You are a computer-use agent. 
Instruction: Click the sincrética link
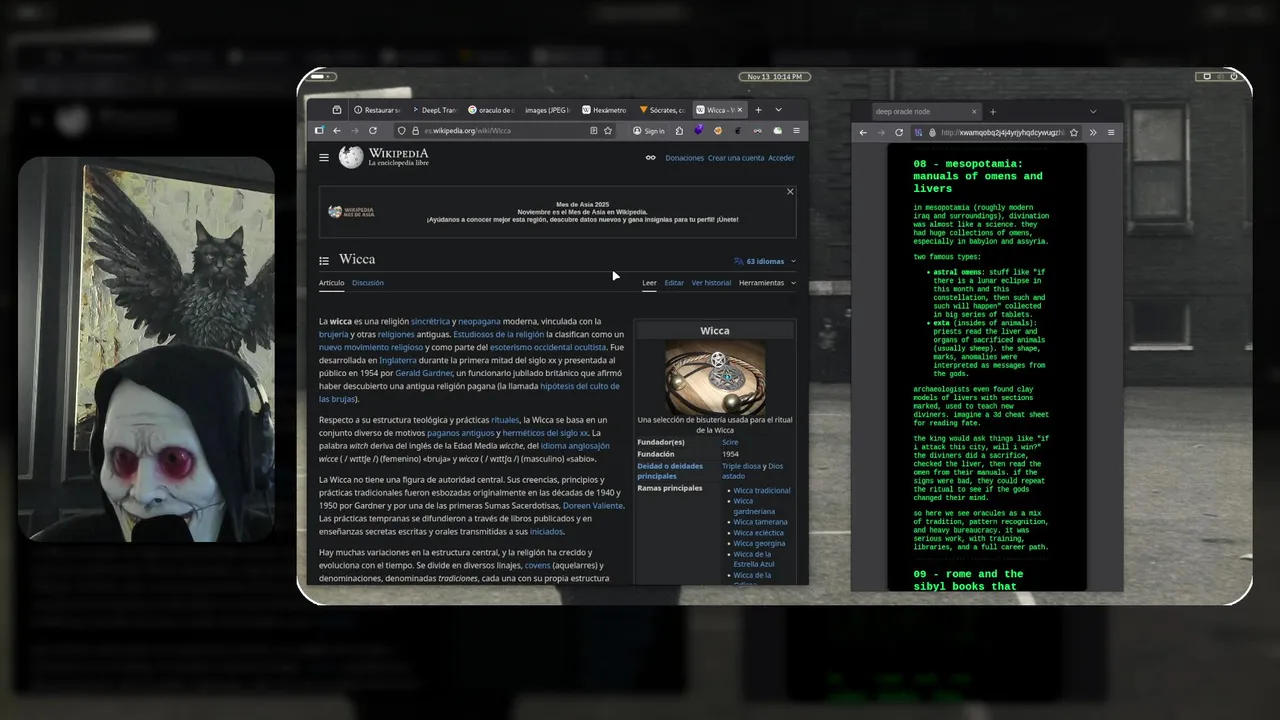click(430, 322)
